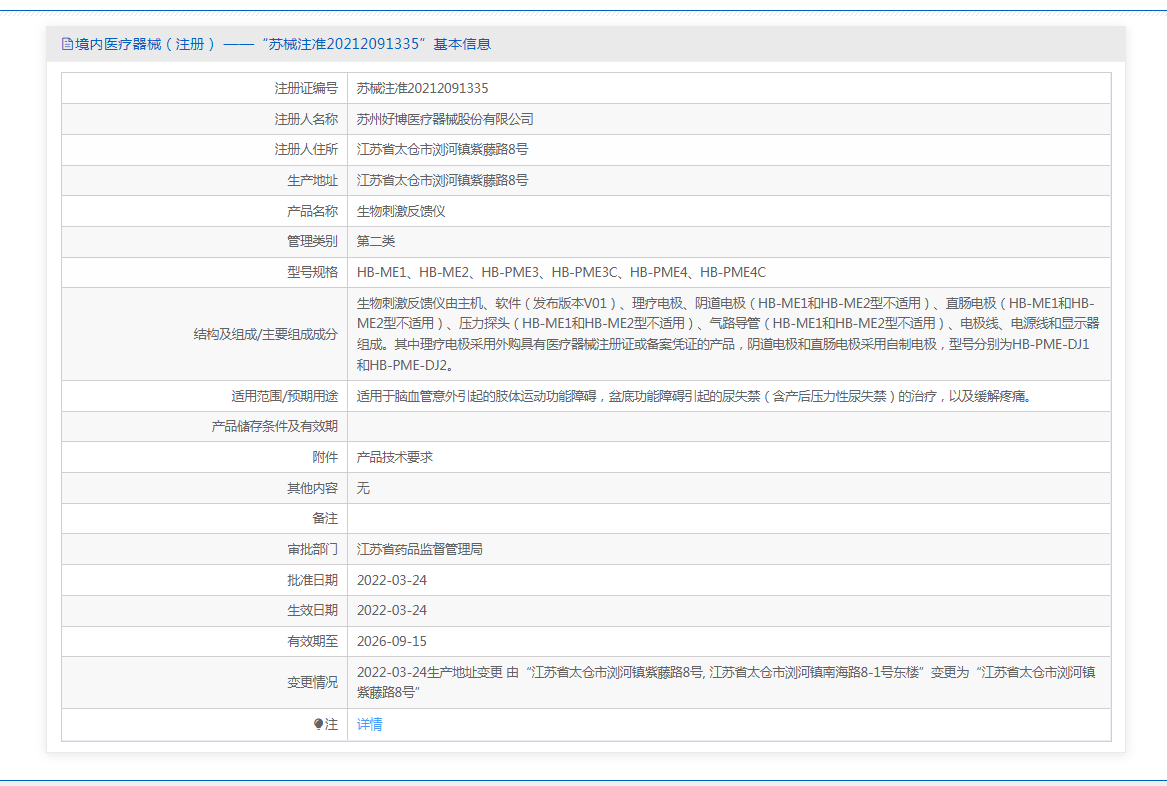Image resolution: width=1167 pixels, height=786 pixels.
Task: Select product name 生物刺激反馈仪
Action: tap(401, 211)
